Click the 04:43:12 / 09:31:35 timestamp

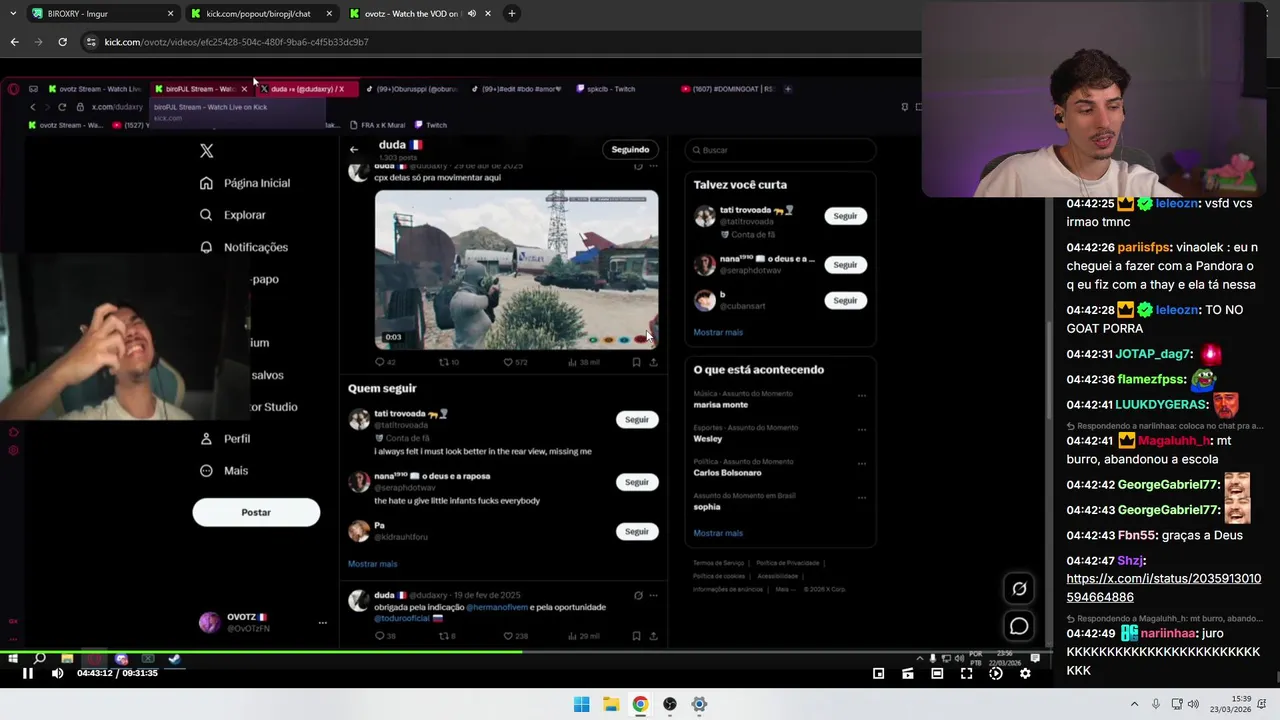point(117,673)
